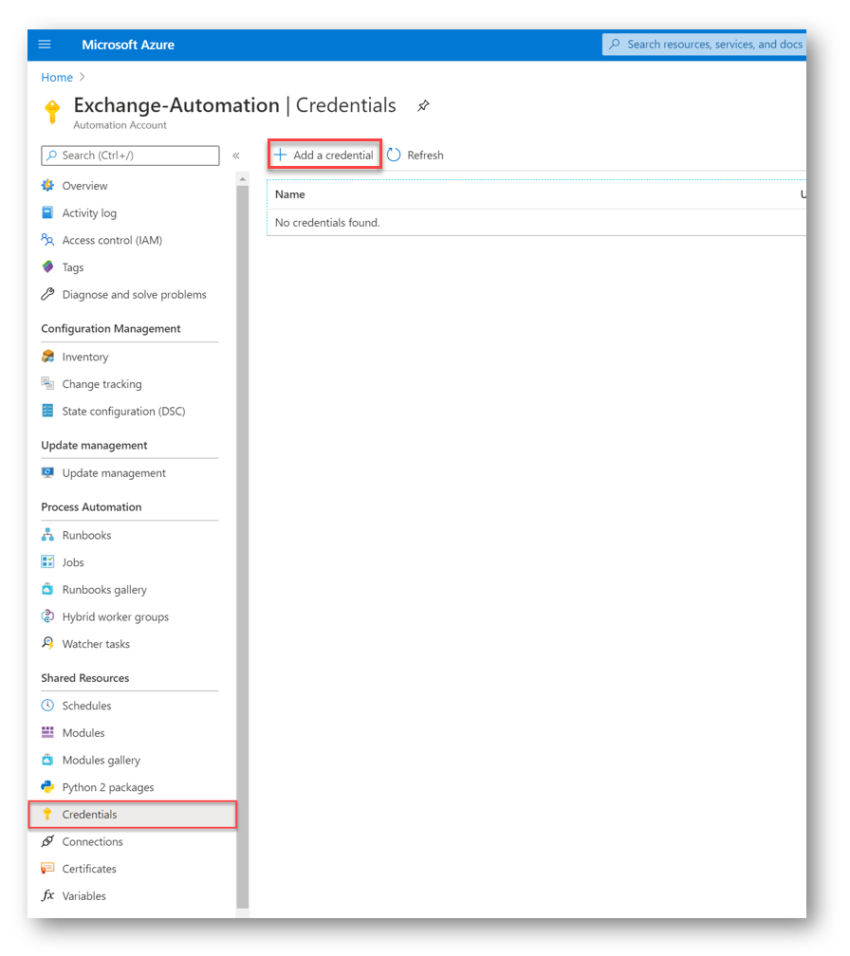Click the Hybrid worker groups icon
This screenshot has width=850, height=956.
coord(48,616)
